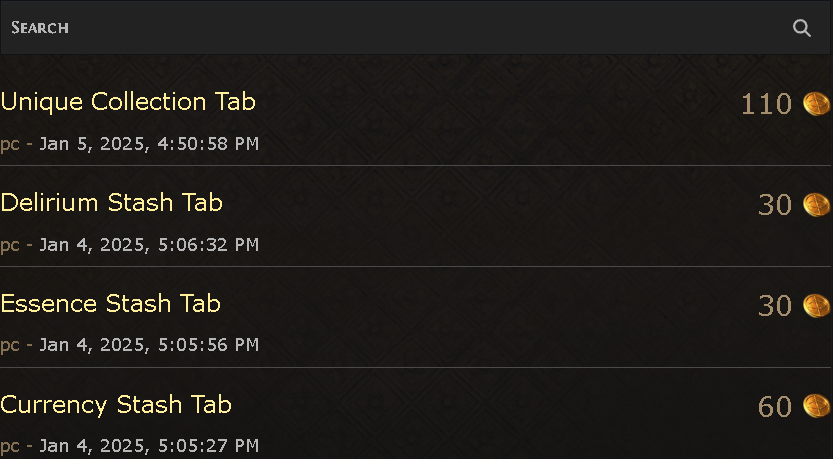The image size is (833, 459).
Task: Click the pc label under Currency Stash Tab
Action: point(10,446)
